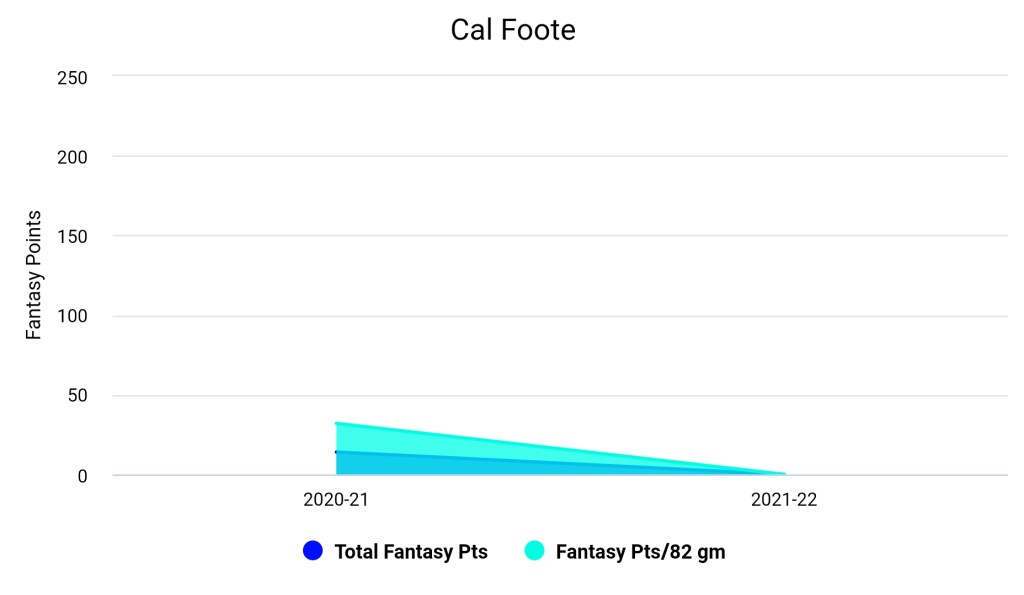Viewport: 1024px width, 595px height.
Task: Click the Fantasy Points y-axis title
Action: [x=34, y=275]
